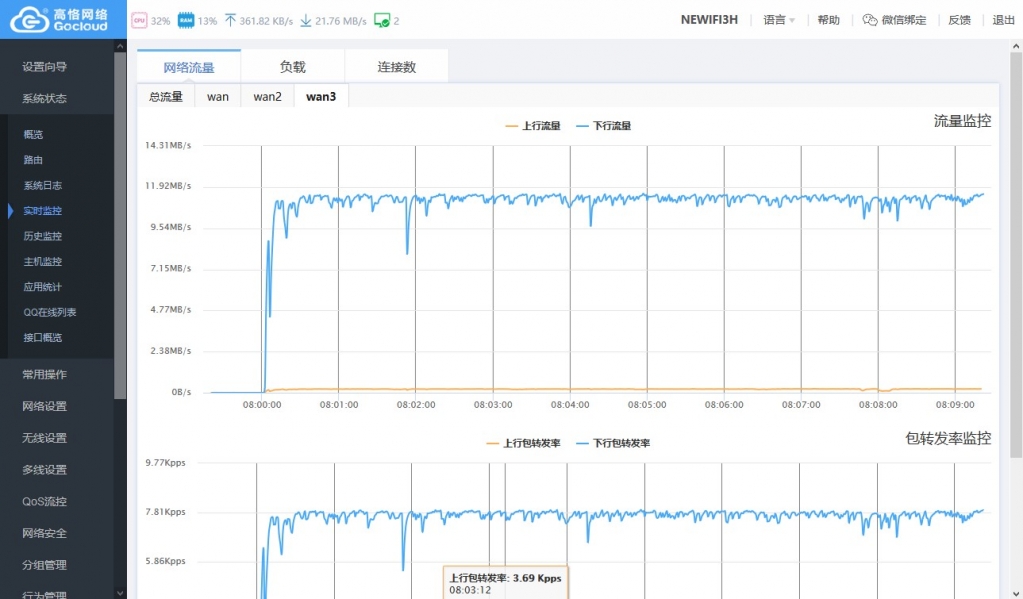Screen dimensions: 1023x599
Task: Click the main page scrollbar thumb
Action: point(1016,254)
